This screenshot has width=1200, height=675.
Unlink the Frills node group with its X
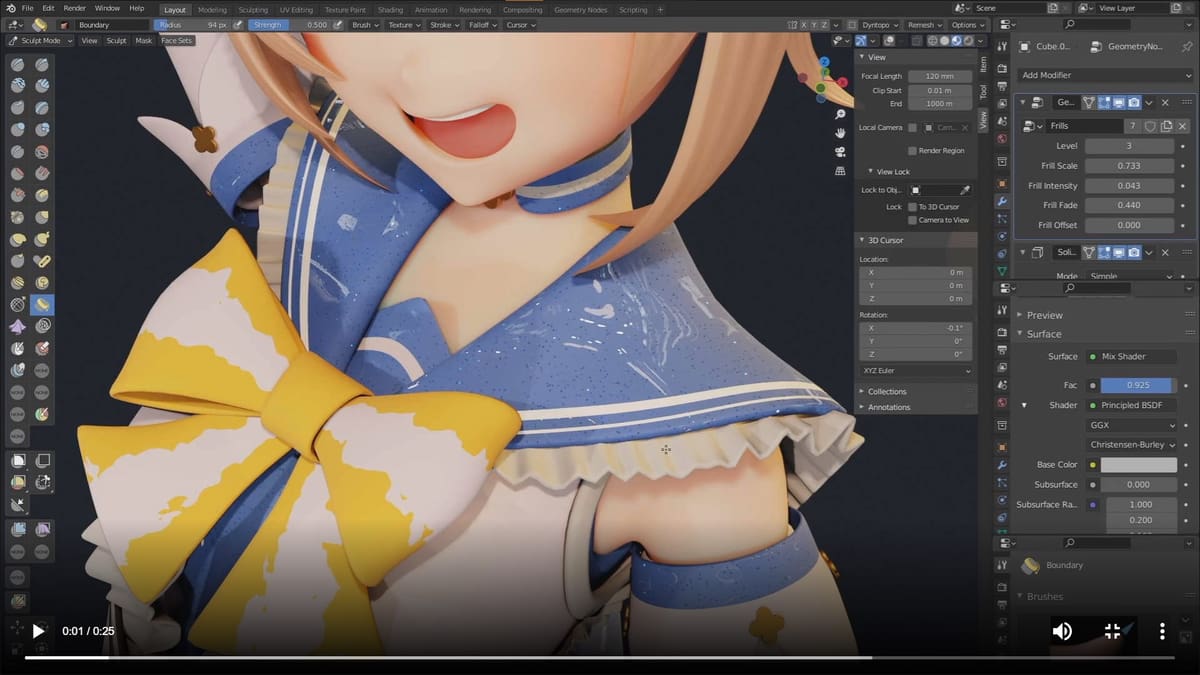tap(1182, 126)
